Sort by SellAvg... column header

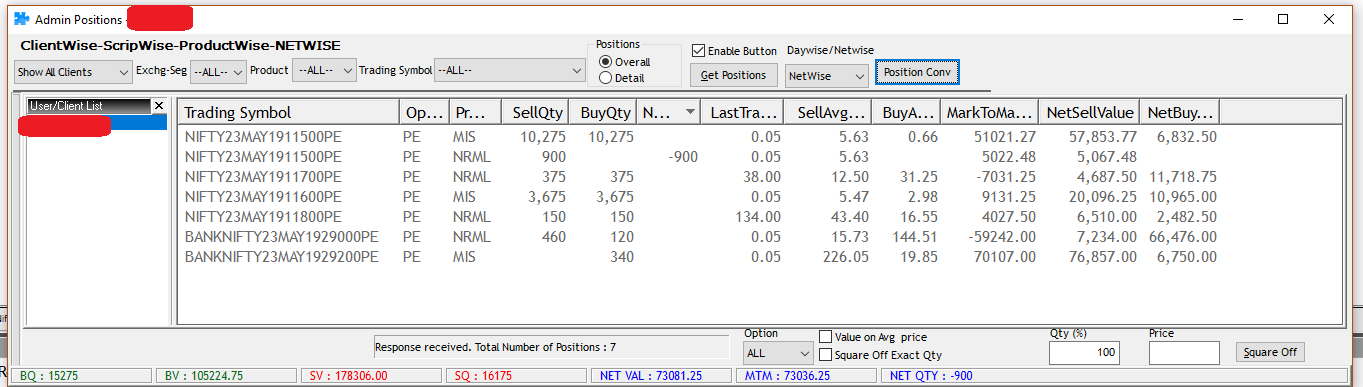pos(827,113)
